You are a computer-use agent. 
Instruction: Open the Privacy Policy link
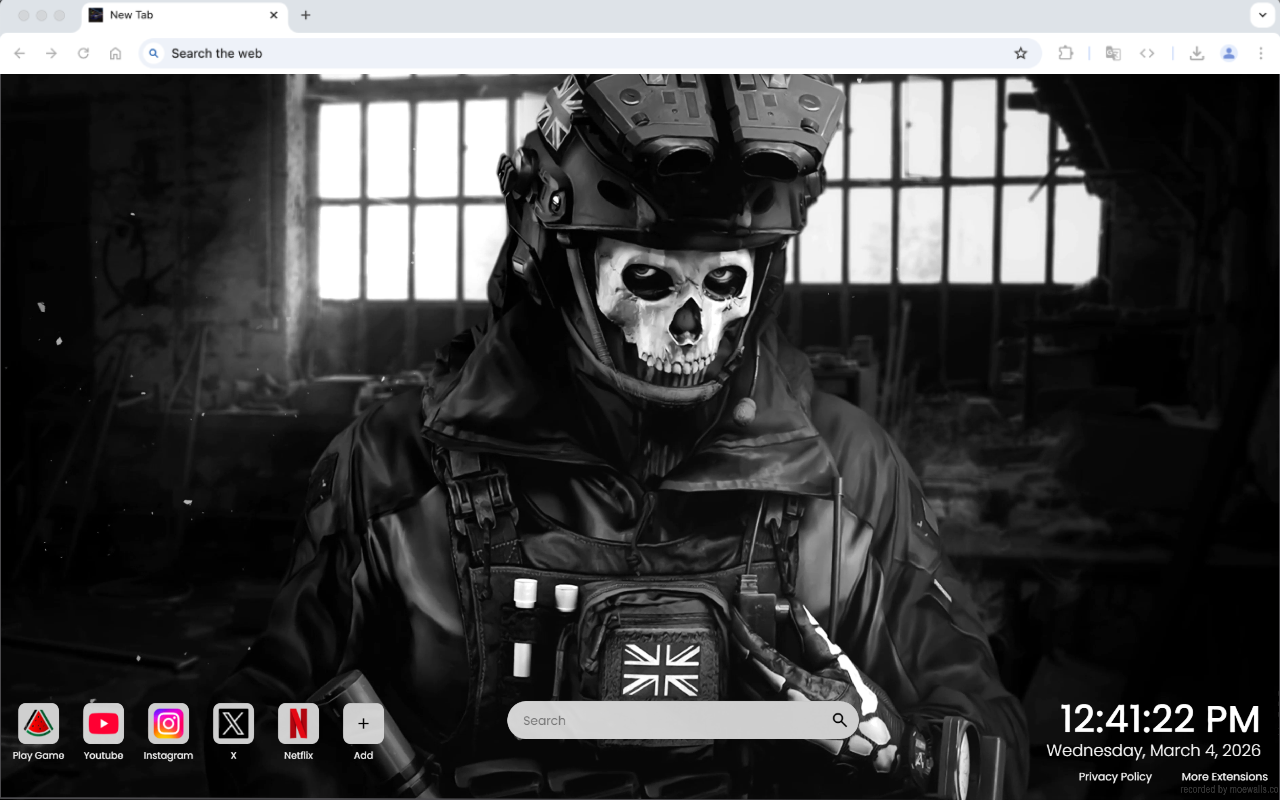1115,777
